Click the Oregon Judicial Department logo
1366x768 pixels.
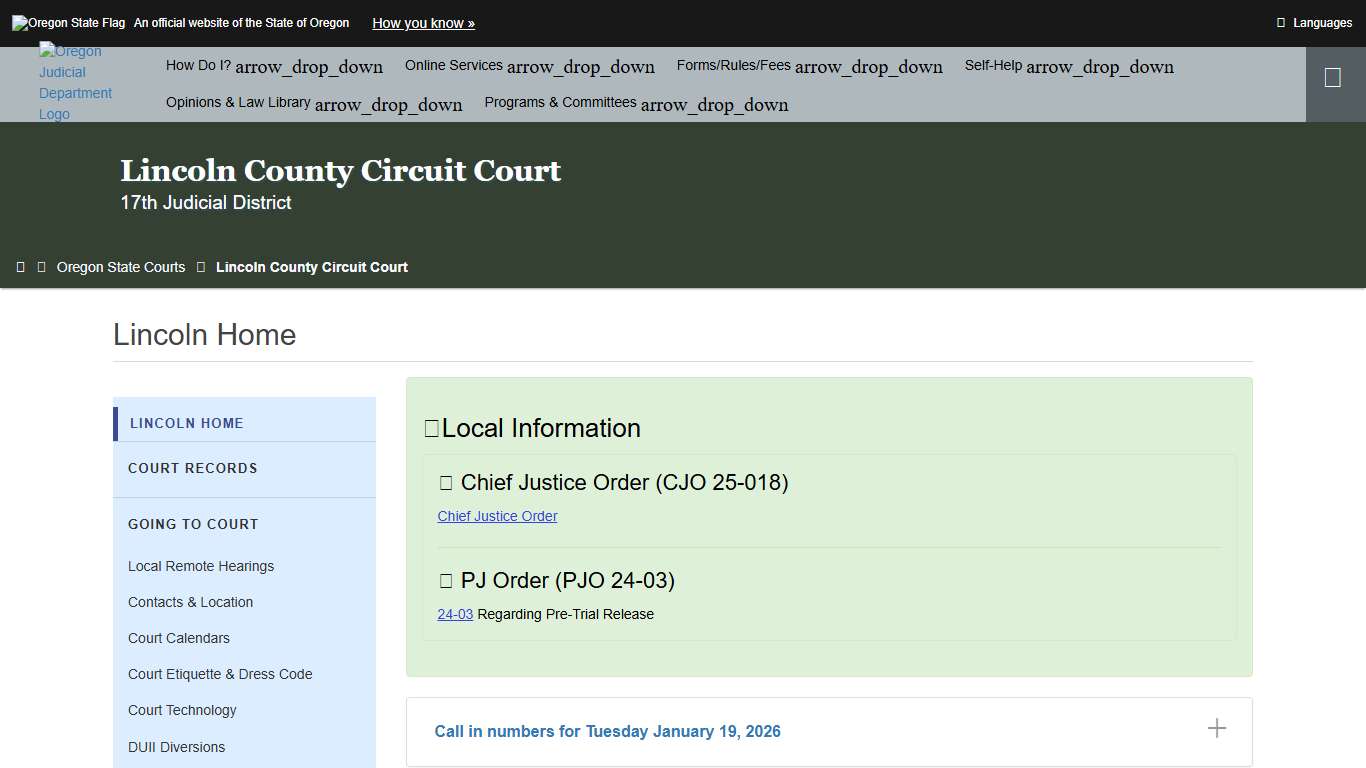click(75, 82)
